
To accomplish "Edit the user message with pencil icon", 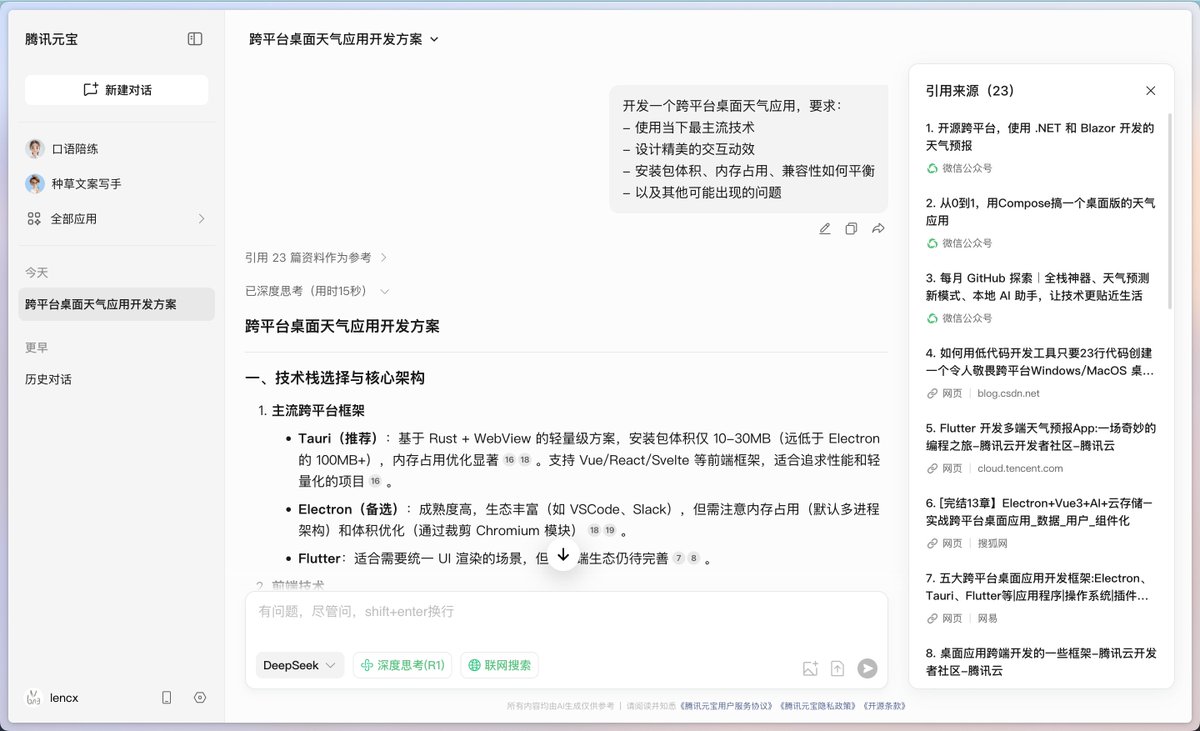I will coord(825,229).
